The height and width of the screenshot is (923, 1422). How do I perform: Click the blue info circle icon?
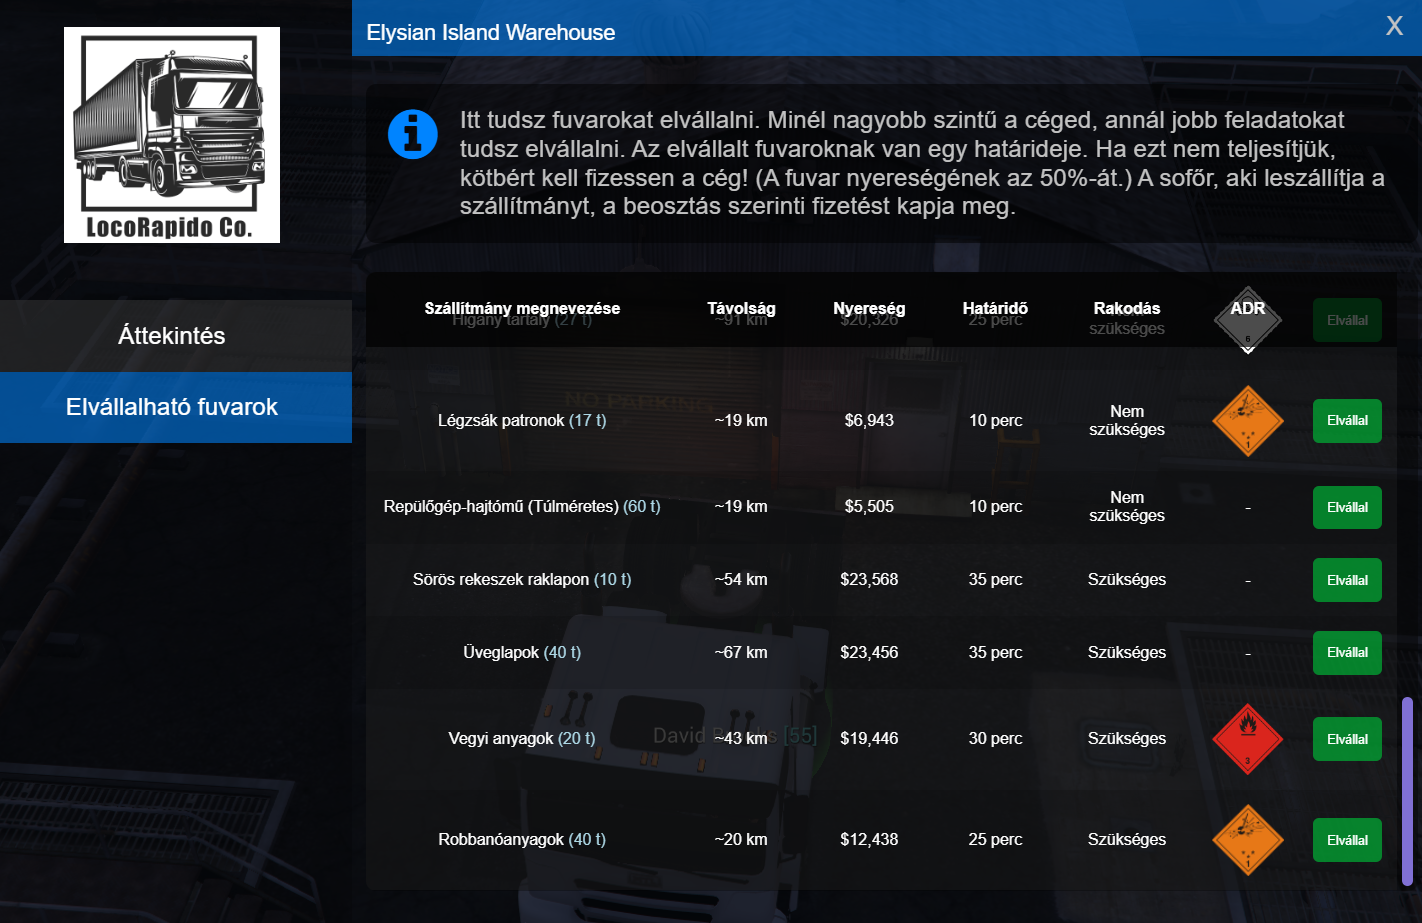412,134
